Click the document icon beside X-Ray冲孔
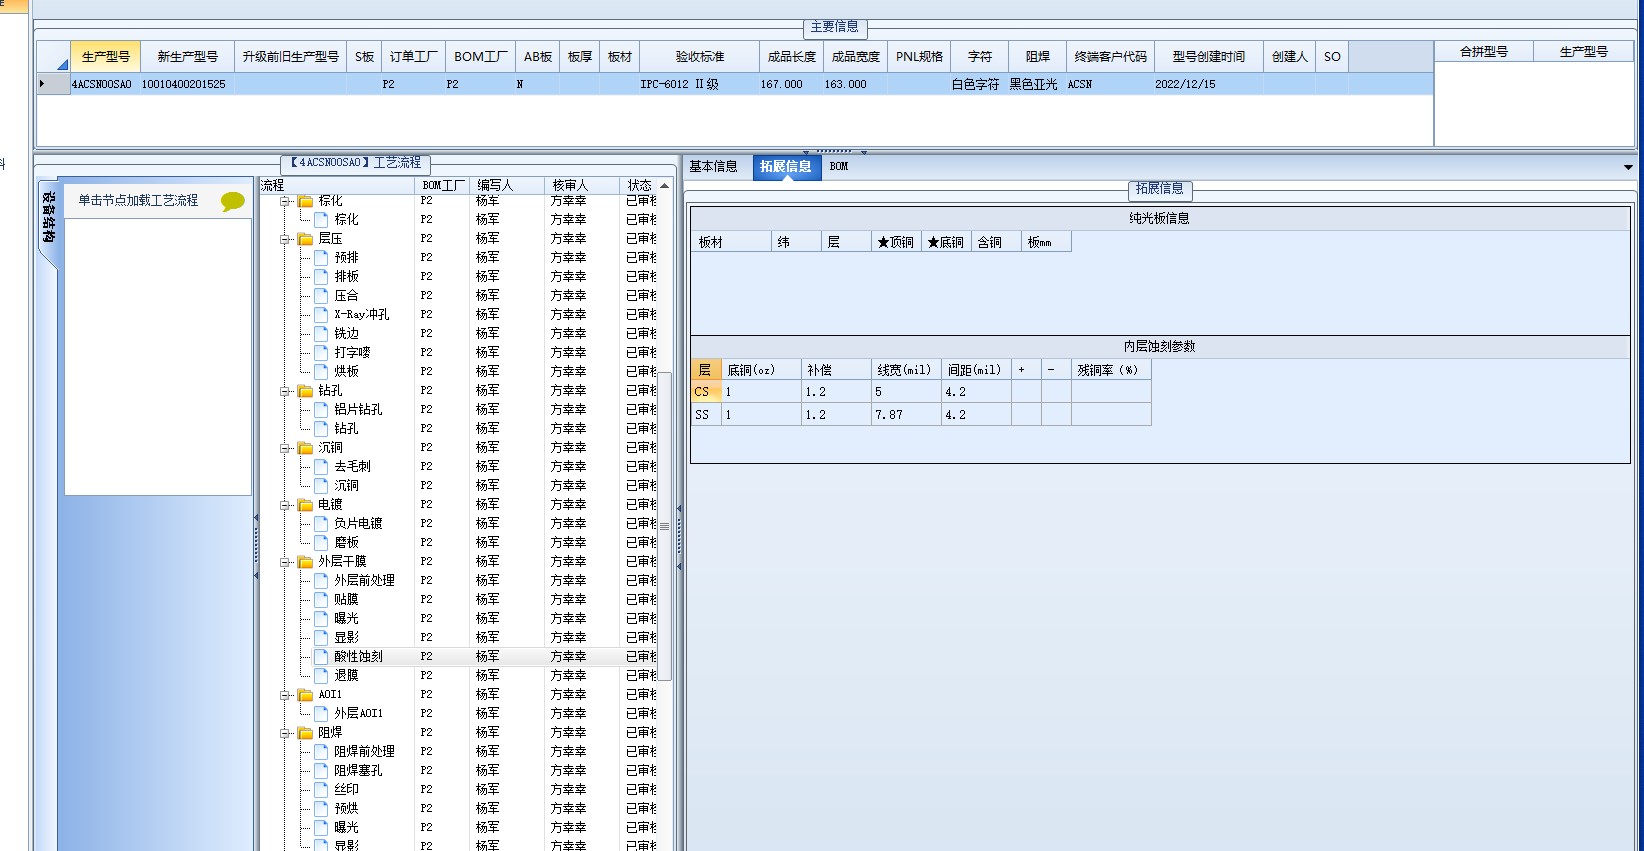The height and width of the screenshot is (851, 1644). pyautogui.click(x=321, y=314)
